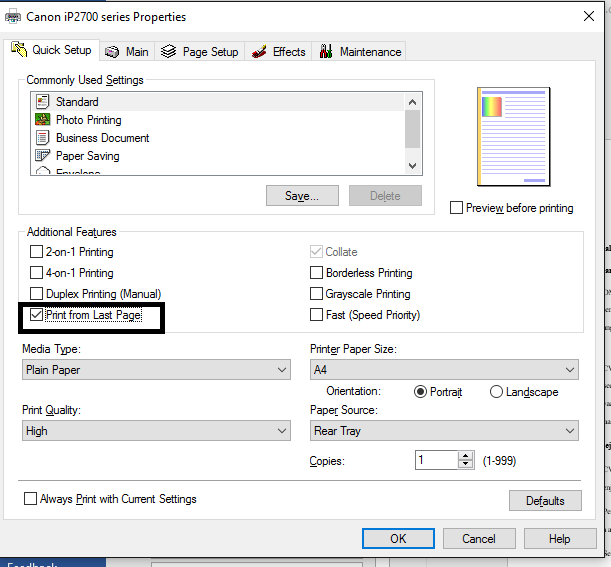Click the Photo Printing profile icon
Screen dimensions: 611x567
42,119
